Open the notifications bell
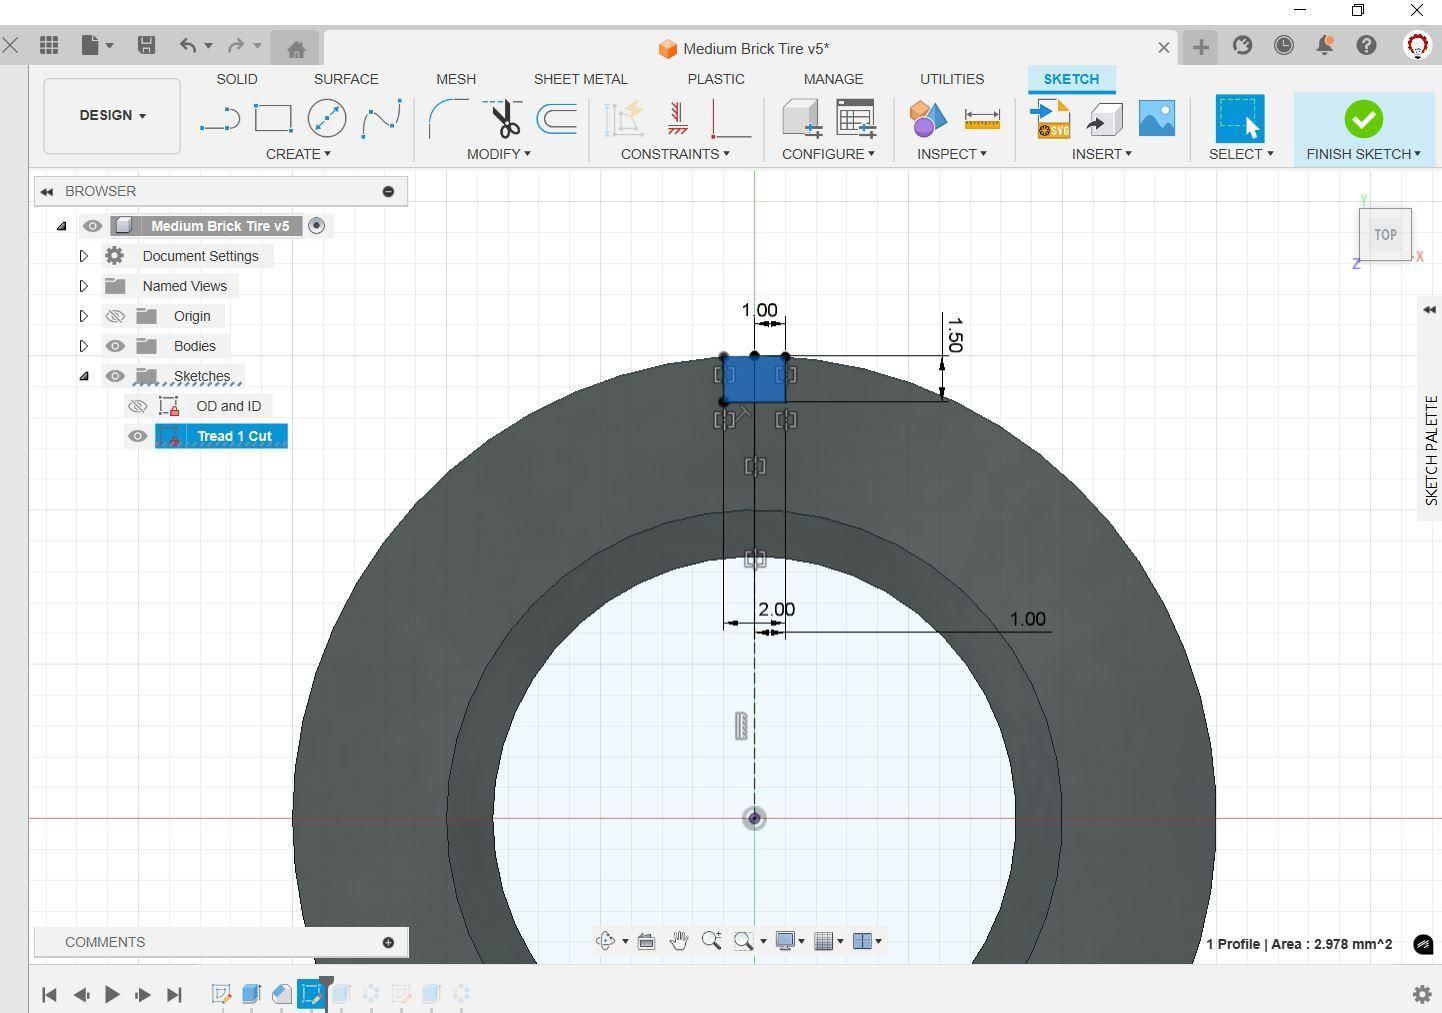1442x1013 pixels. point(1325,46)
